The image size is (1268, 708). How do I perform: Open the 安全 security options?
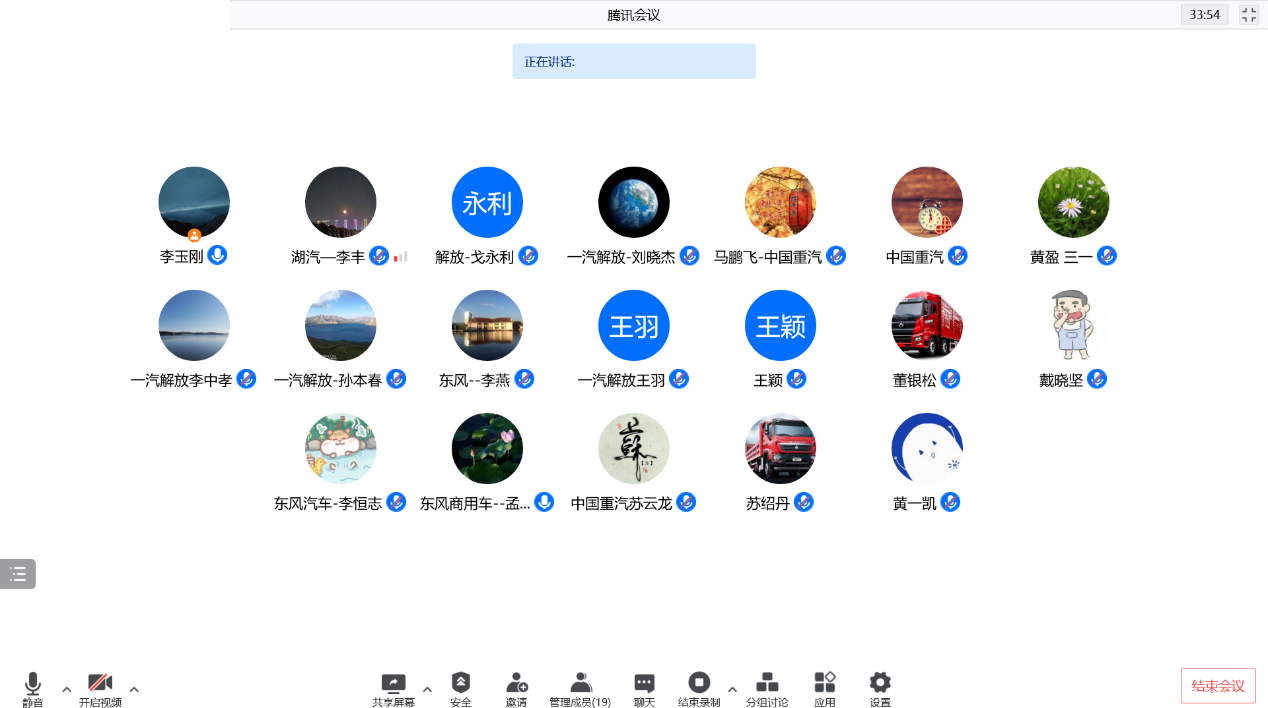[x=460, y=690]
